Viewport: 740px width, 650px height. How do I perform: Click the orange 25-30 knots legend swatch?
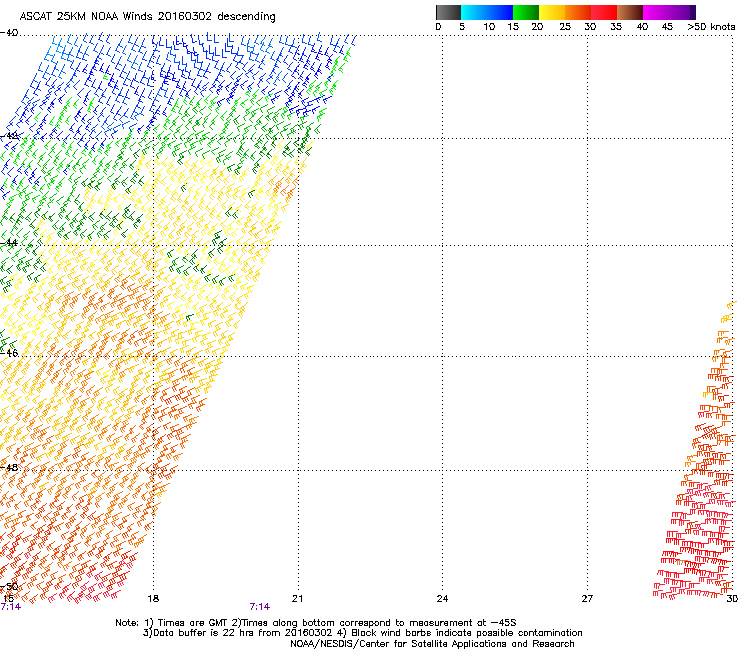click(x=578, y=12)
